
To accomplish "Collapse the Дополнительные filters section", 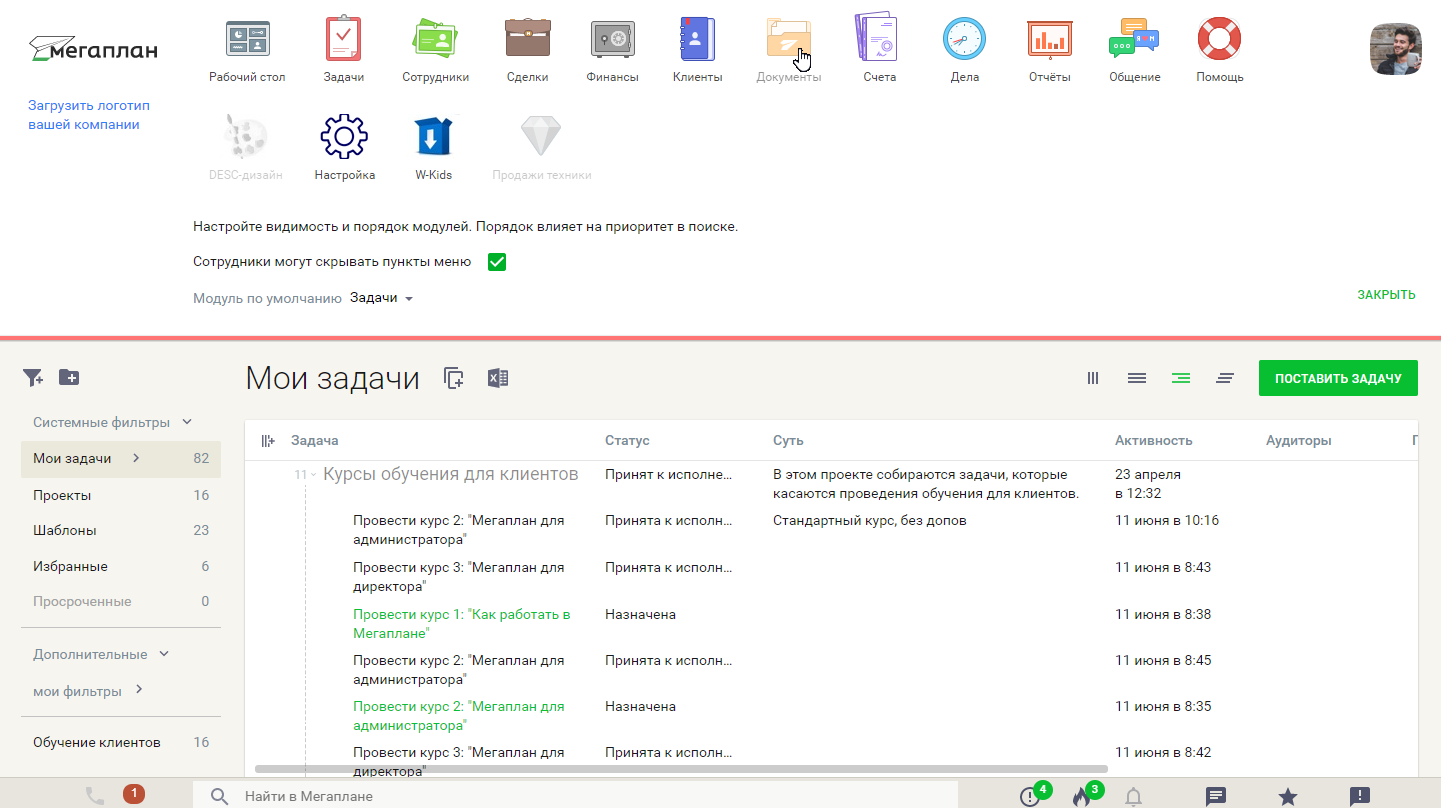I will click(x=164, y=654).
